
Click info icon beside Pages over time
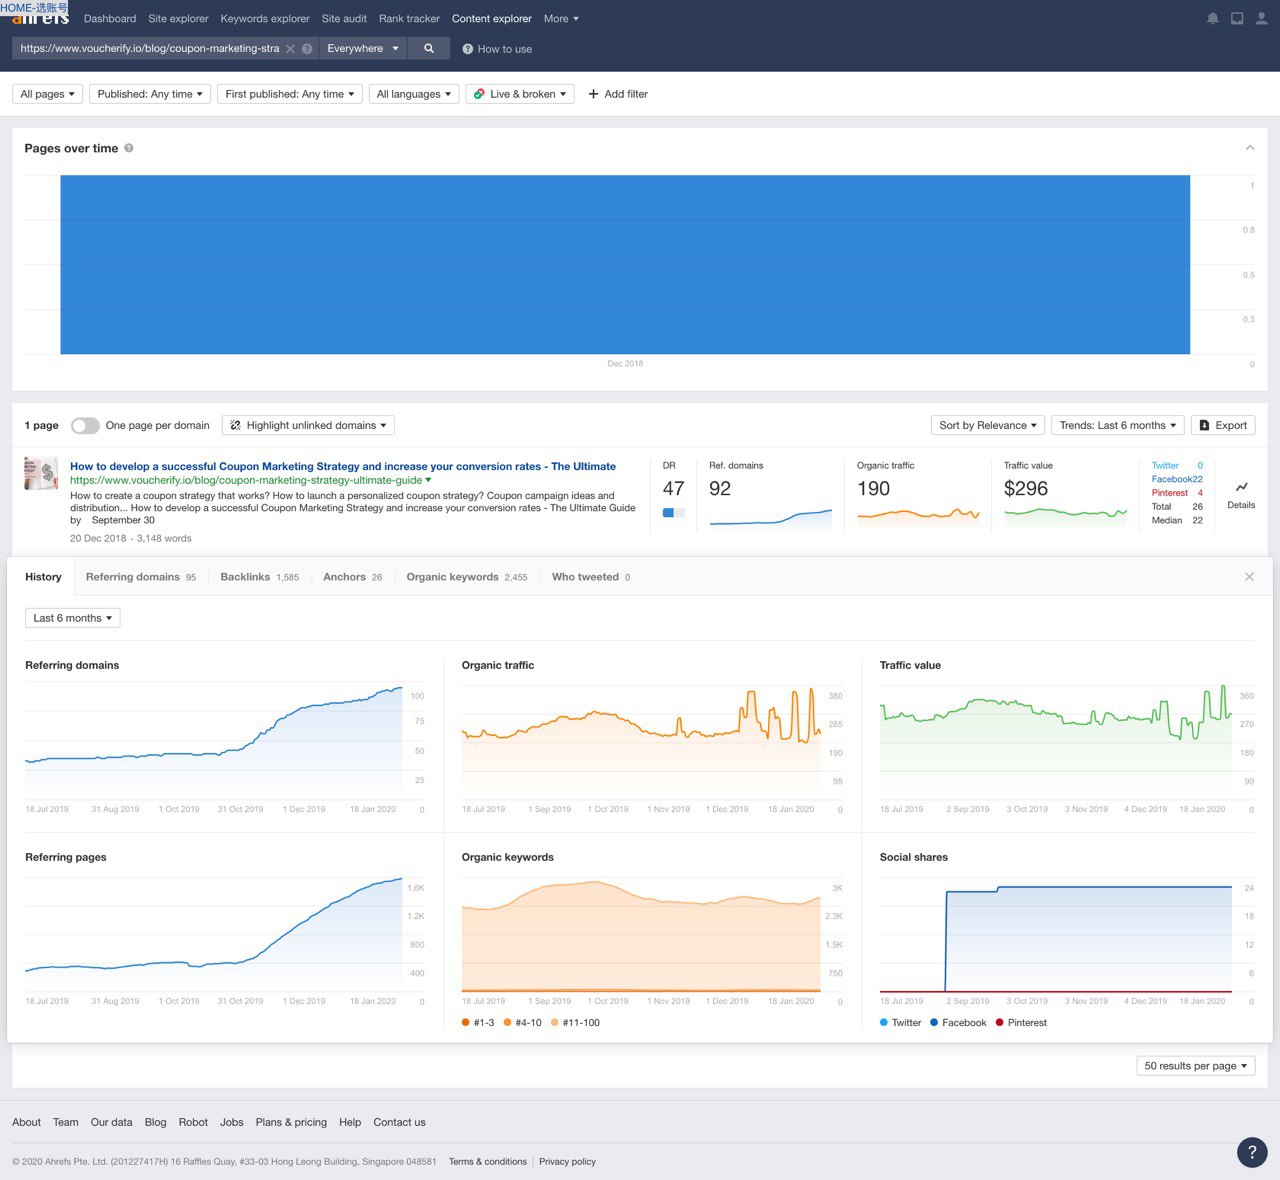pos(129,148)
